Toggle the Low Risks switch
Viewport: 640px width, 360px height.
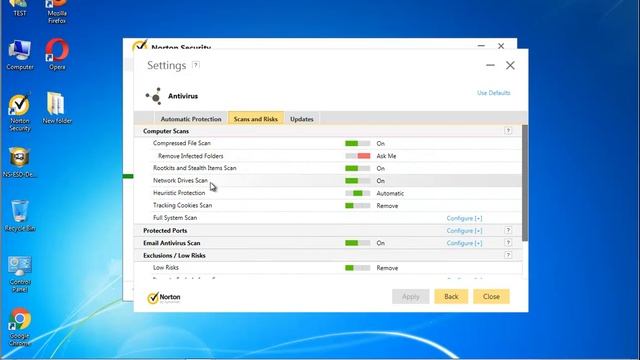point(358,268)
